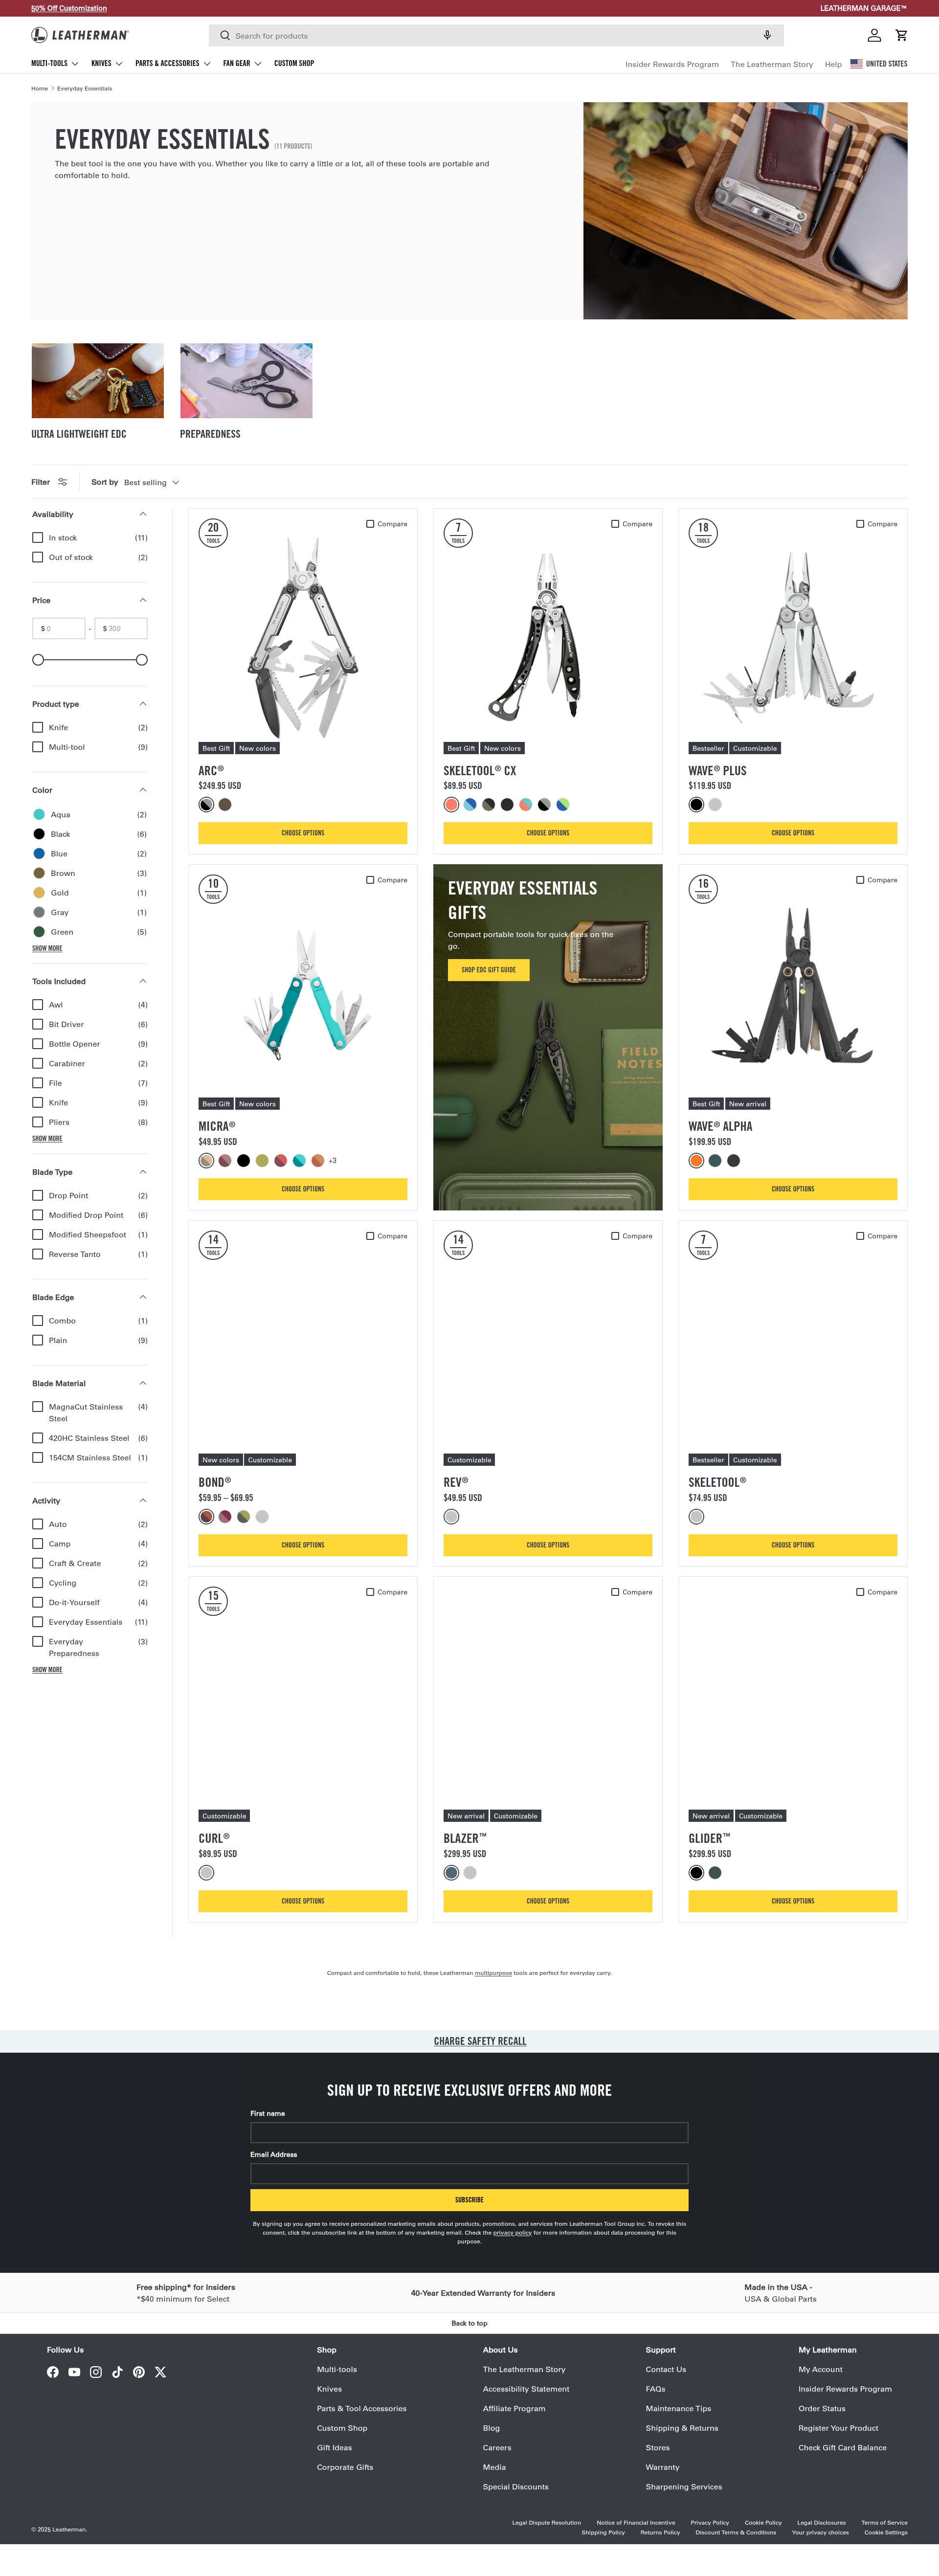
Task: Open Leatherman Instagram icon
Action: [96, 2372]
